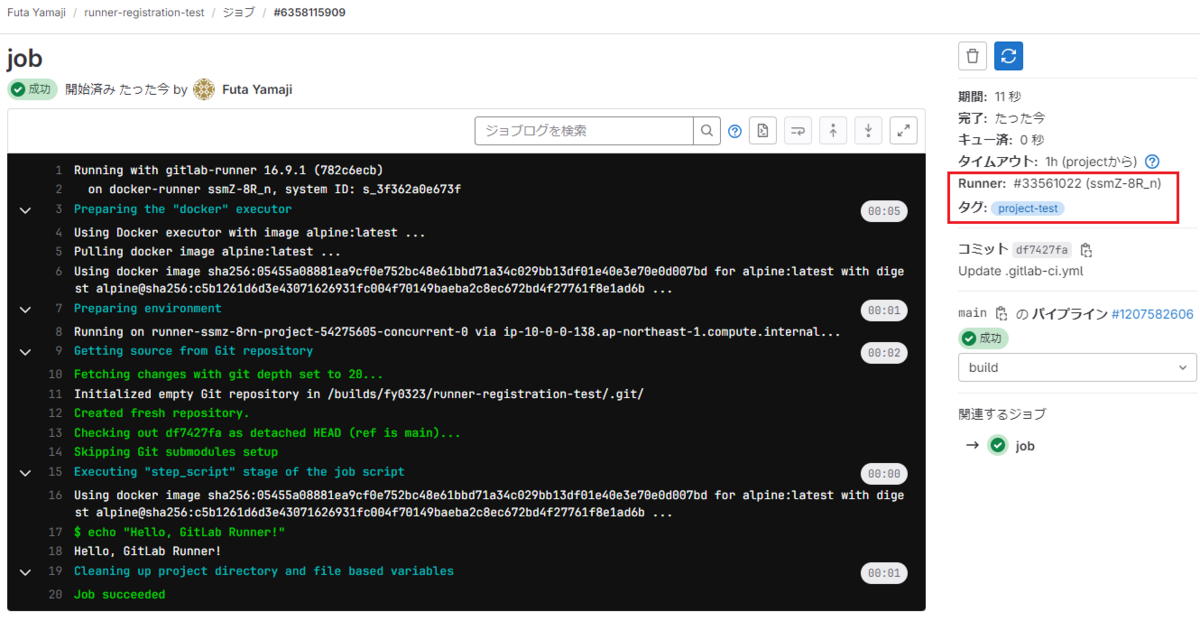Click commit hash df7427fa link
Image resolution: width=1200 pixels, height=621 pixels.
coord(1042,250)
